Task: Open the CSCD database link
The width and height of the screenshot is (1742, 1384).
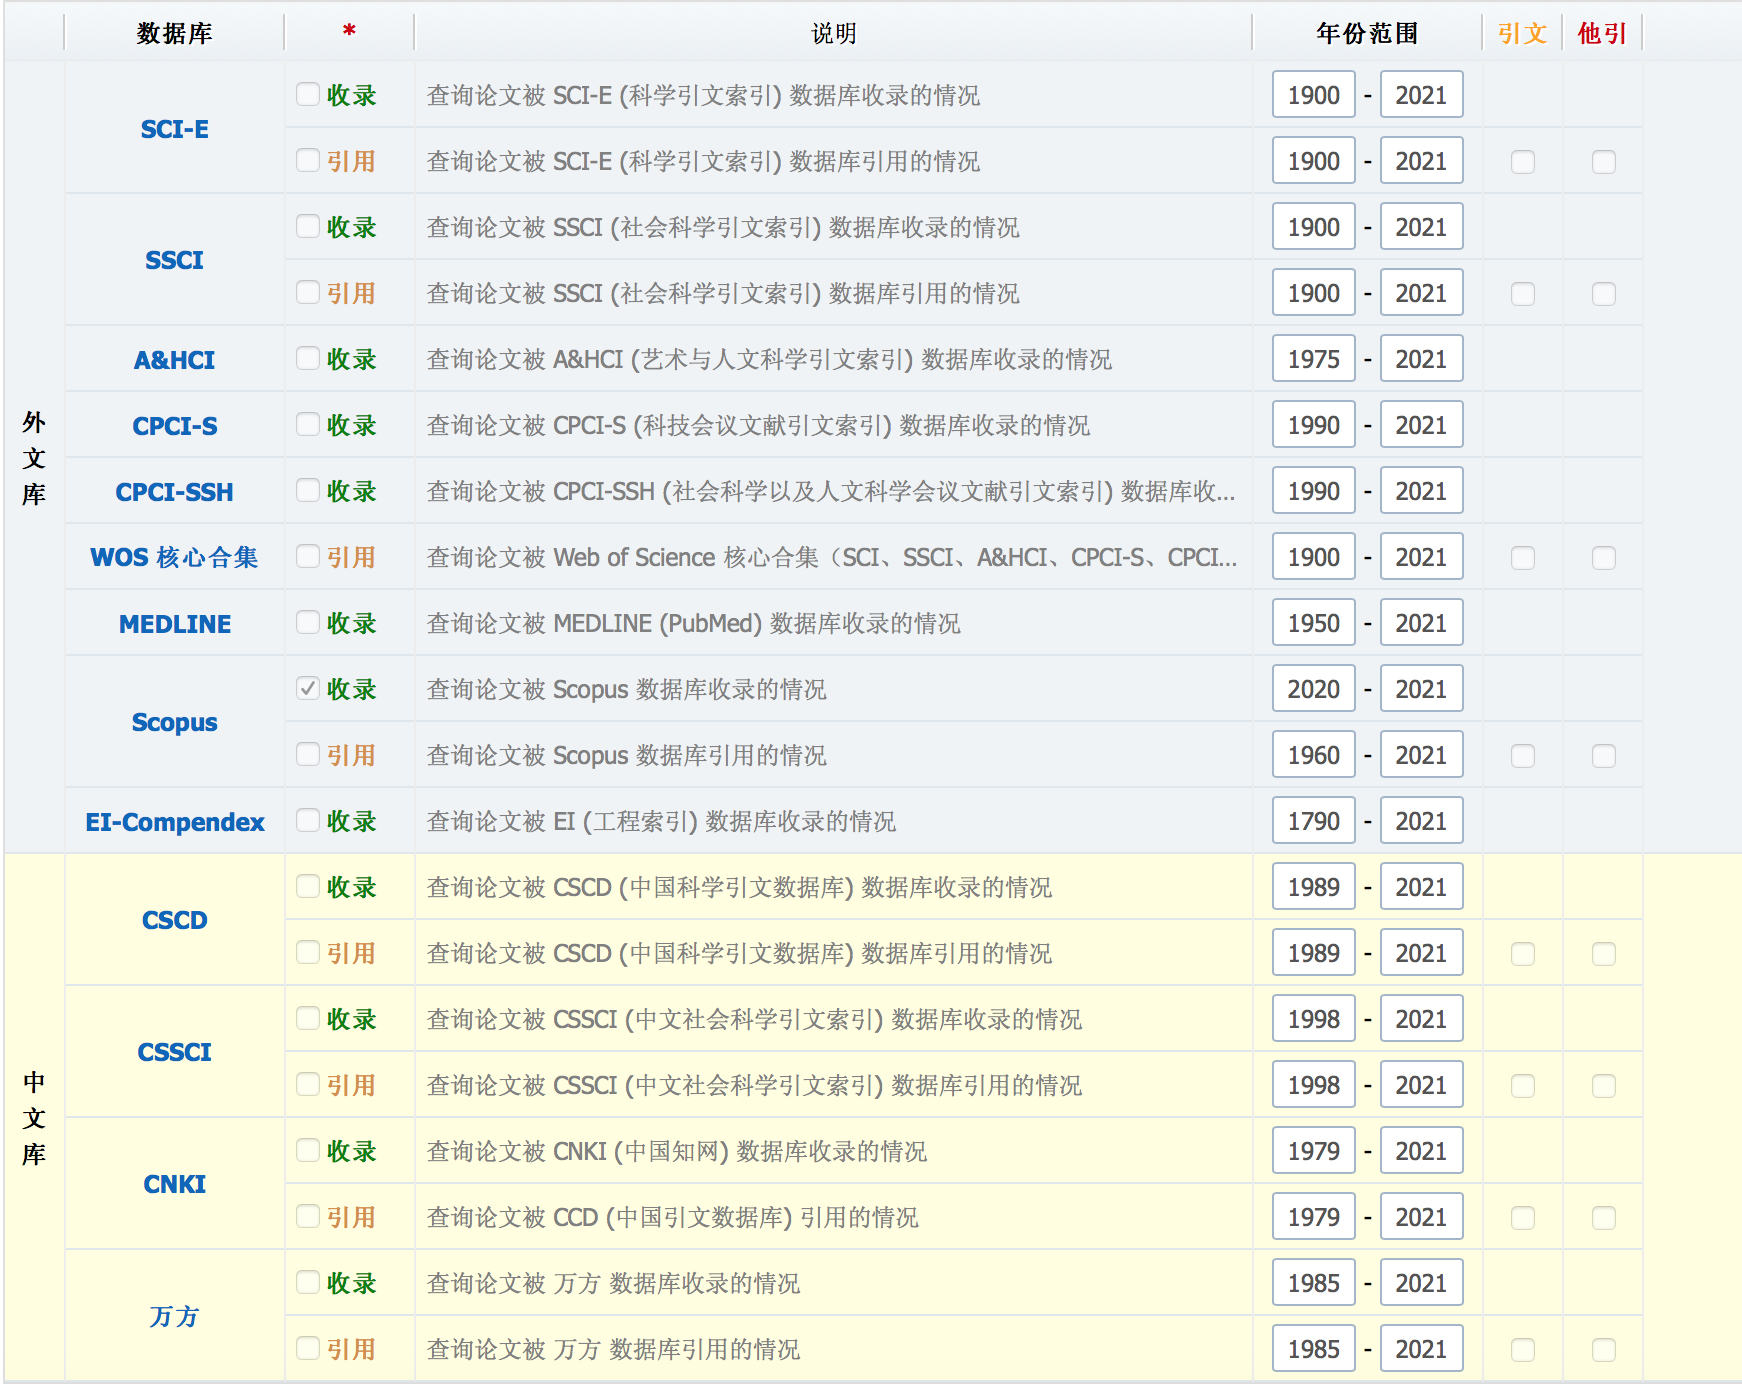Action: [175, 920]
